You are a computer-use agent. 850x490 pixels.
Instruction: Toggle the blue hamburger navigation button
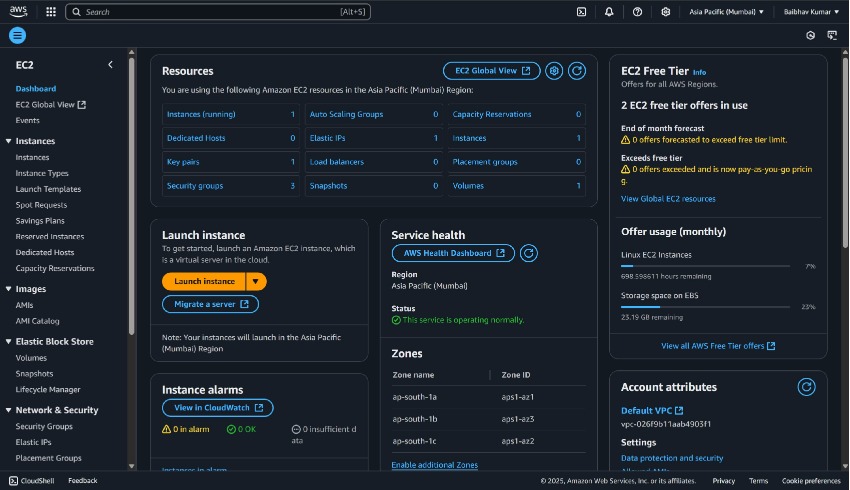[x=17, y=35]
